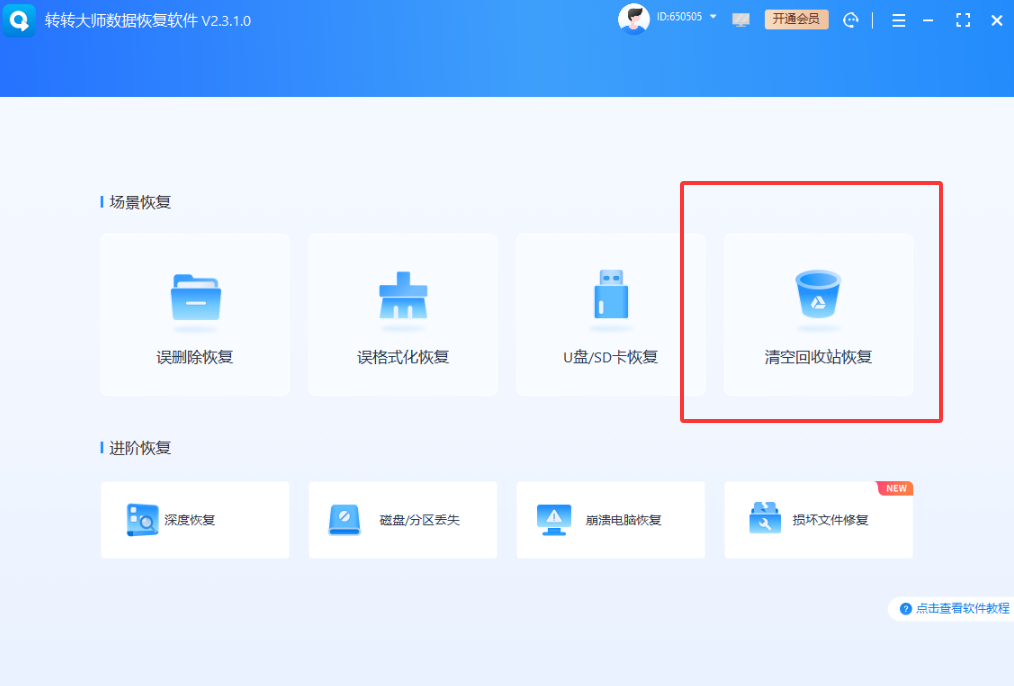Click the 误格式化恢复 label text

(x=403, y=357)
